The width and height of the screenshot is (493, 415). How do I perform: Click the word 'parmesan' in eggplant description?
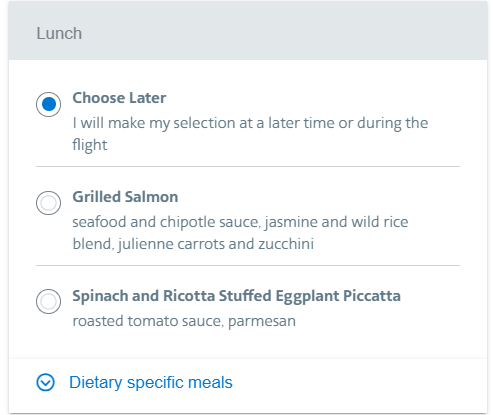pyautogui.click(x=262, y=321)
